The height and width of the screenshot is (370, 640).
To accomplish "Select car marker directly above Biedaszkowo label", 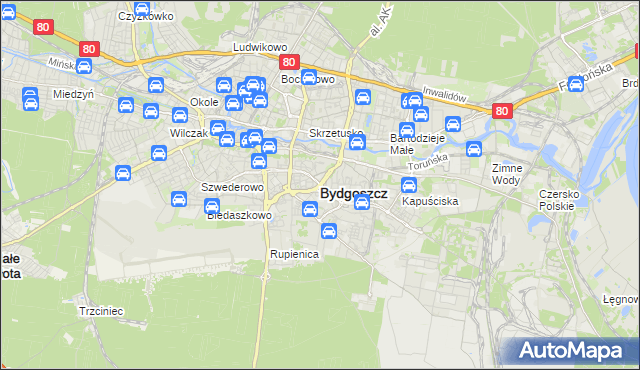I will pyautogui.click(x=211, y=206).
